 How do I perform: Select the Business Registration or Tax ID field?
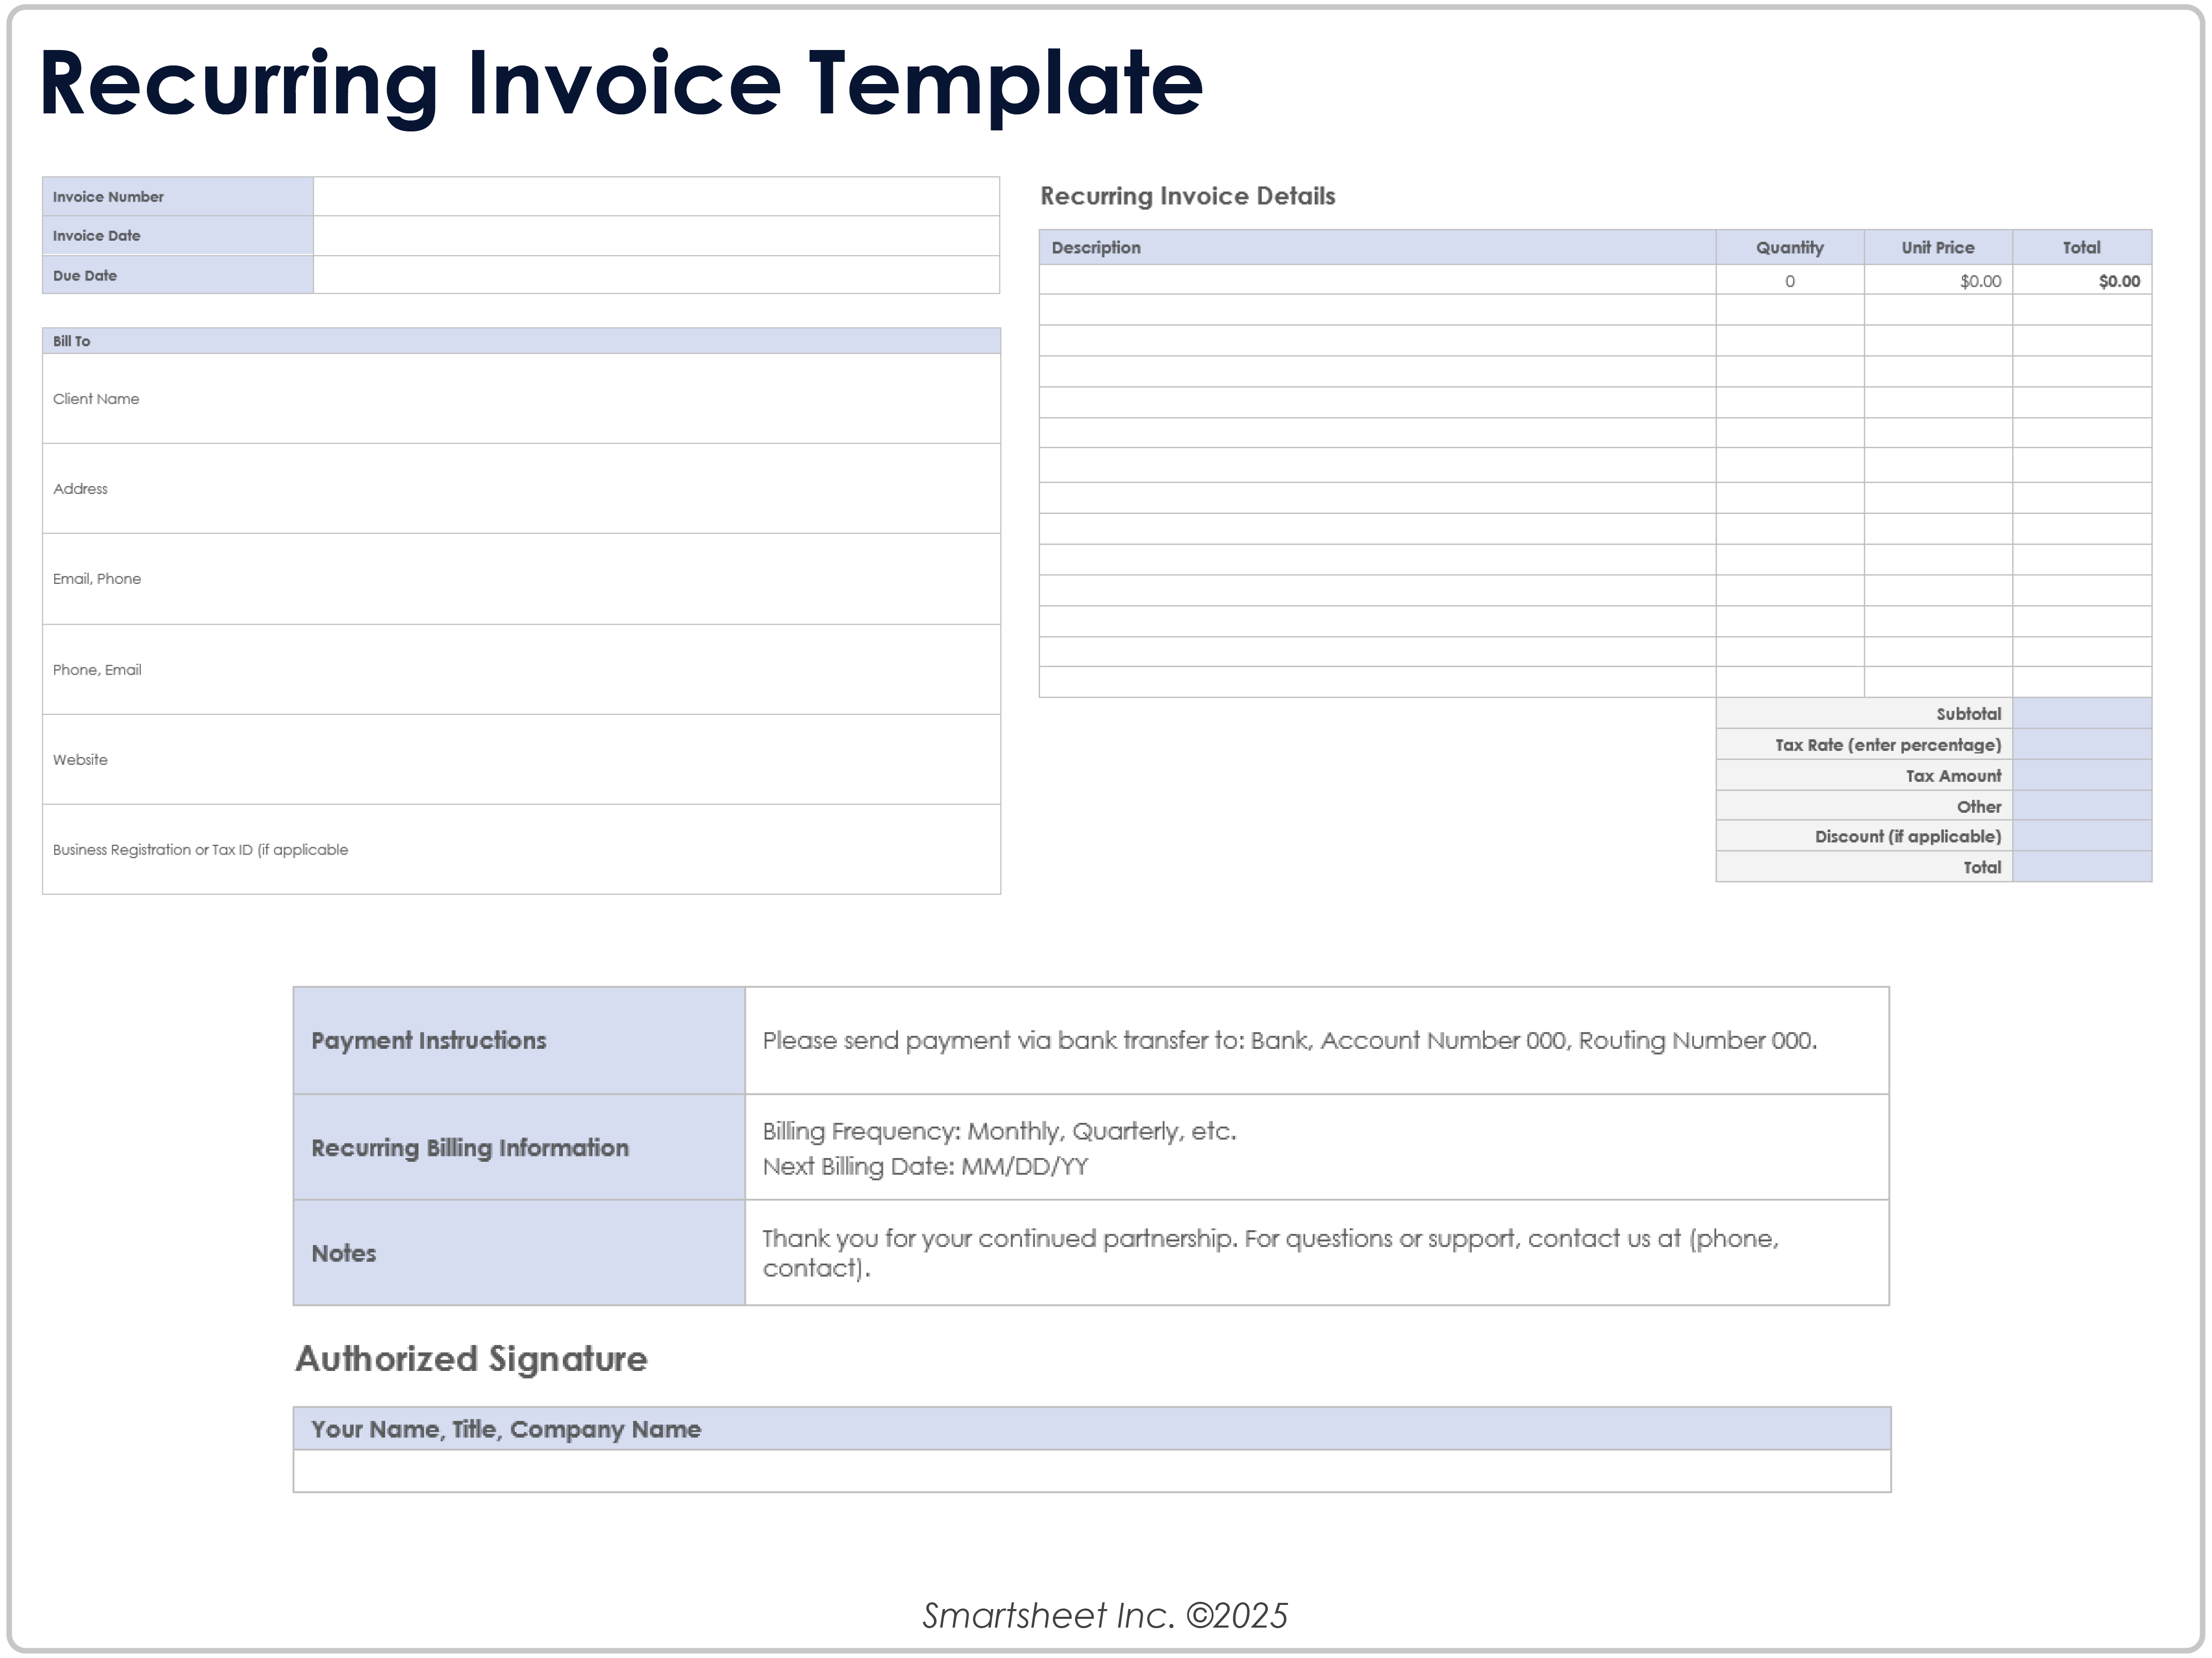(x=520, y=849)
